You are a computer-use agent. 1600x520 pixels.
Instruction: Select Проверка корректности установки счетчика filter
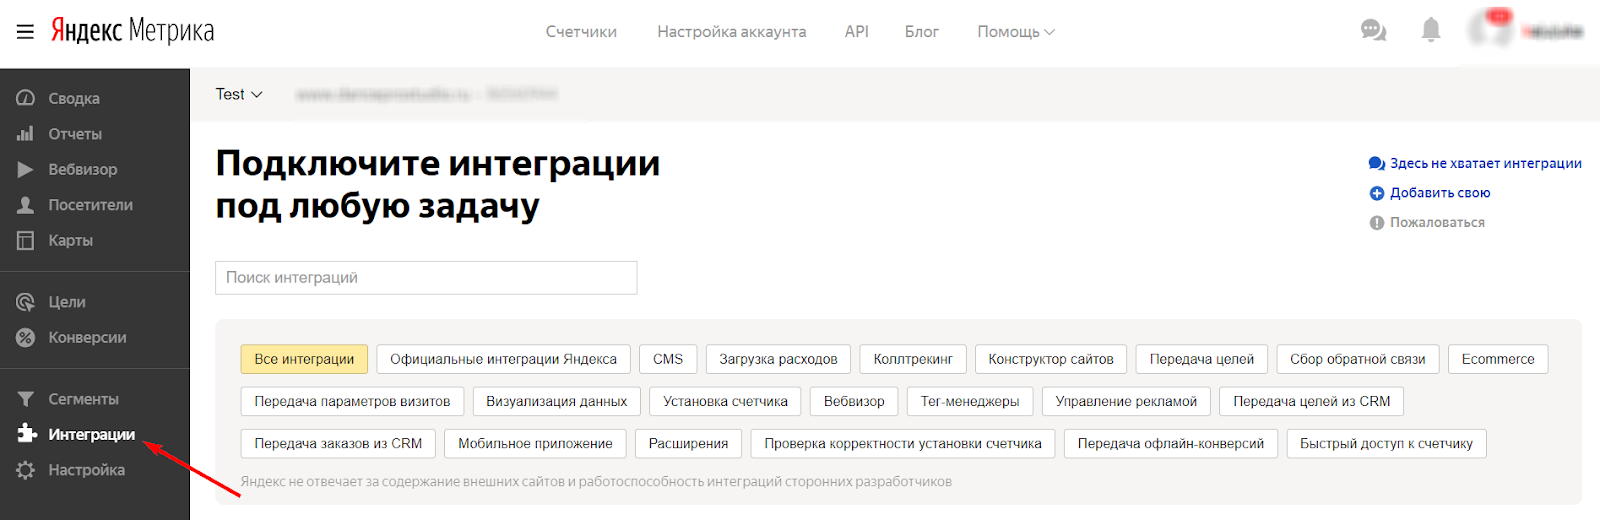tap(903, 443)
